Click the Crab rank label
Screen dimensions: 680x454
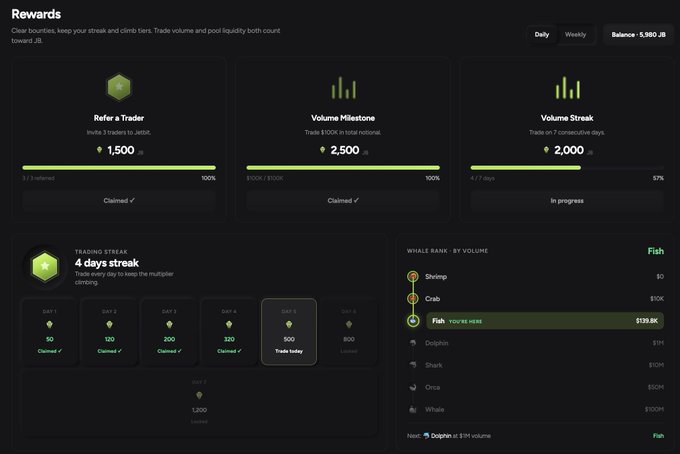coord(432,299)
